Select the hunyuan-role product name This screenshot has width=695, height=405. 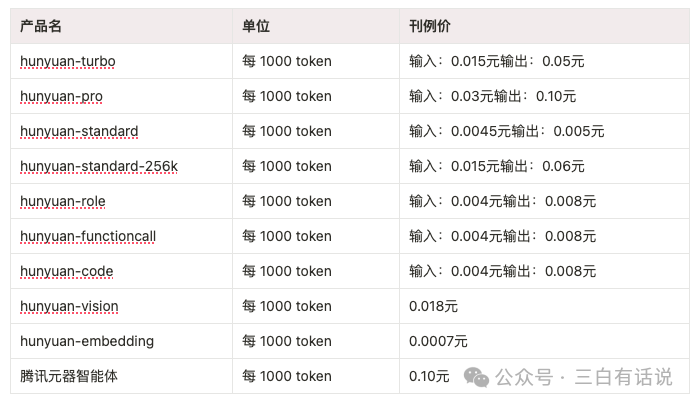pyautogui.click(x=62, y=201)
